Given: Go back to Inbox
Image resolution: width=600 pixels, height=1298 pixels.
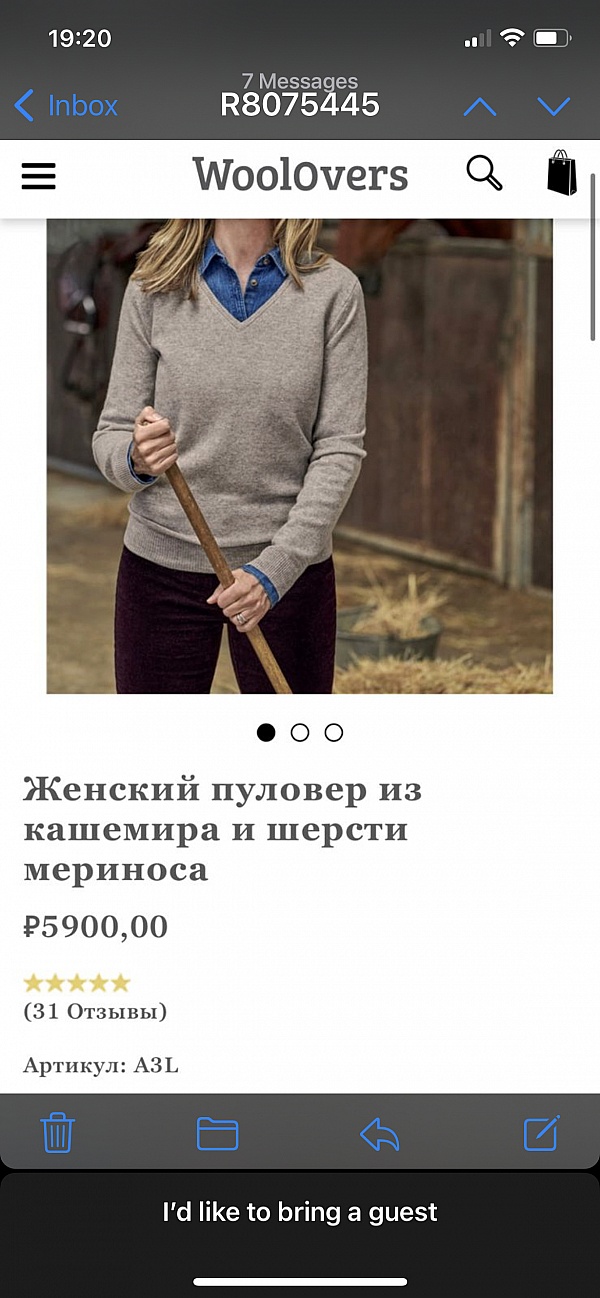Looking at the screenshot, I should (66, 105).
